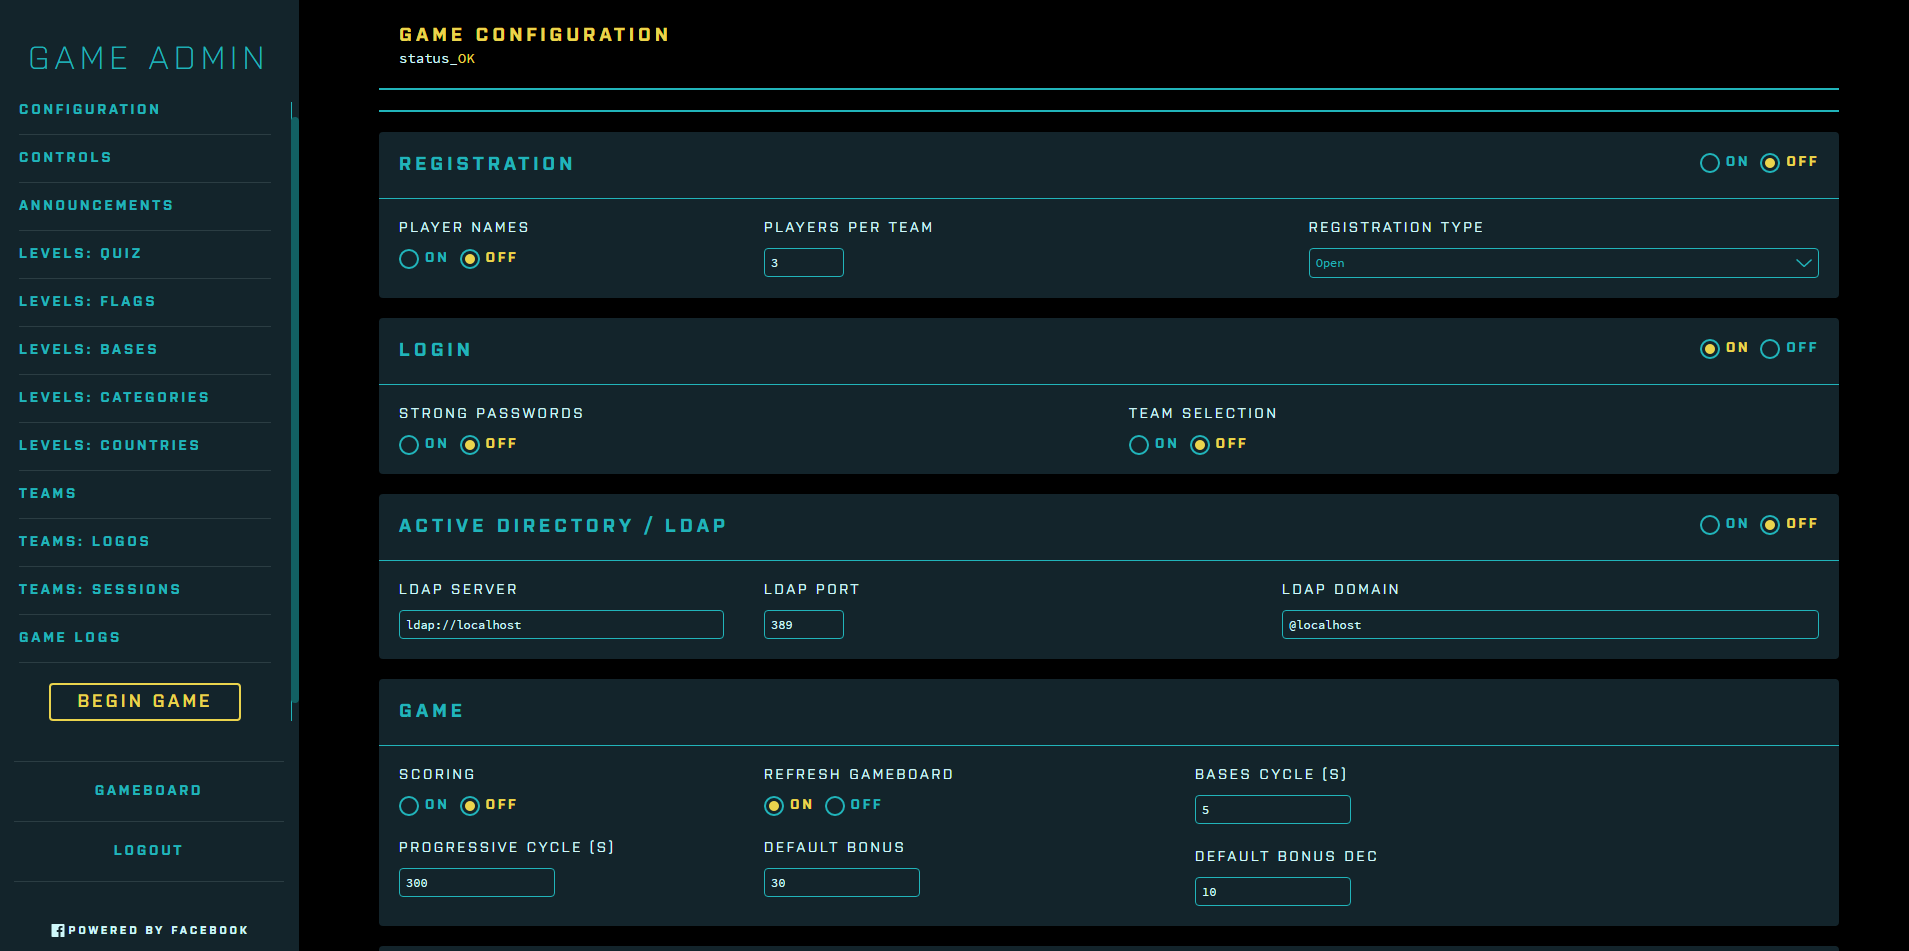
Task: Click the Players Per Team field
Action: (804, 263)
